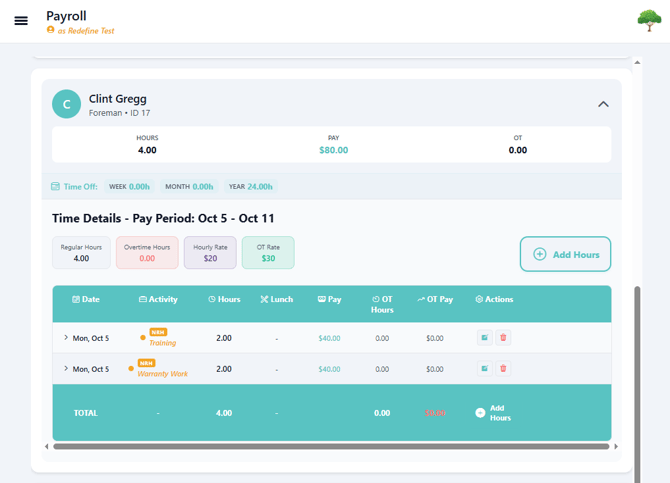Click the Training activity label
This screenshot has width=670, height=483.
[x=162, y=343]
